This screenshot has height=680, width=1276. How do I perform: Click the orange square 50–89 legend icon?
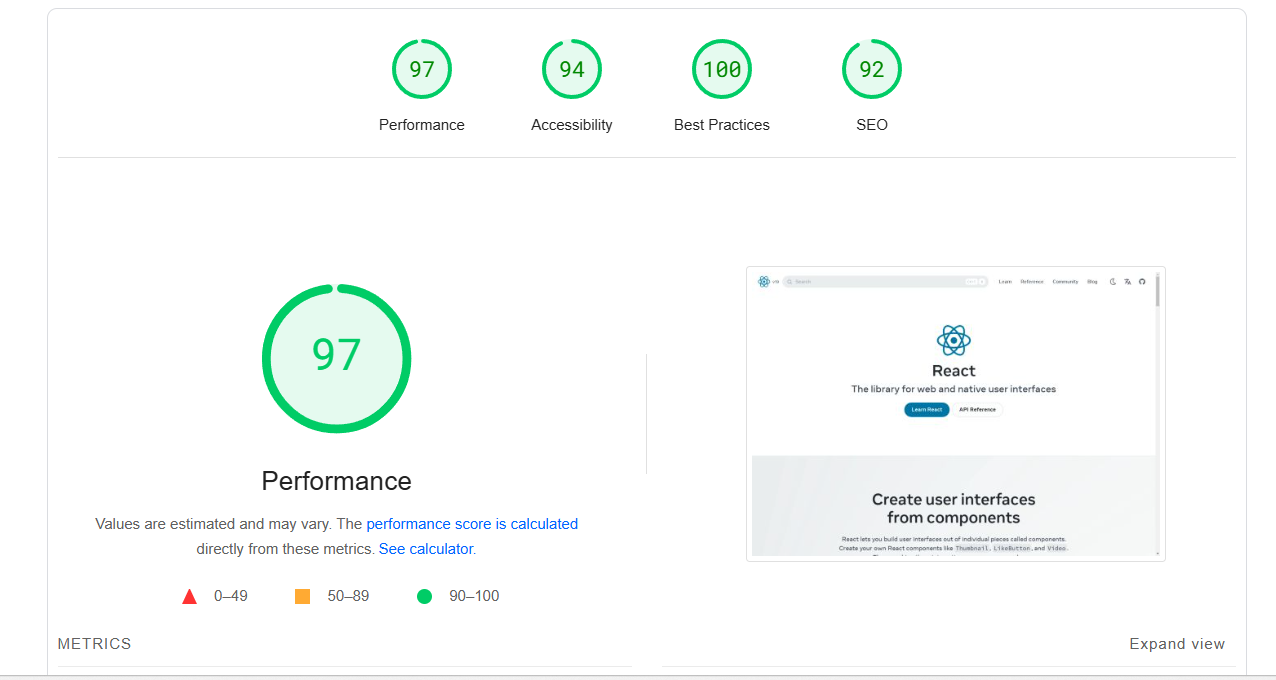tap(302, 597)
